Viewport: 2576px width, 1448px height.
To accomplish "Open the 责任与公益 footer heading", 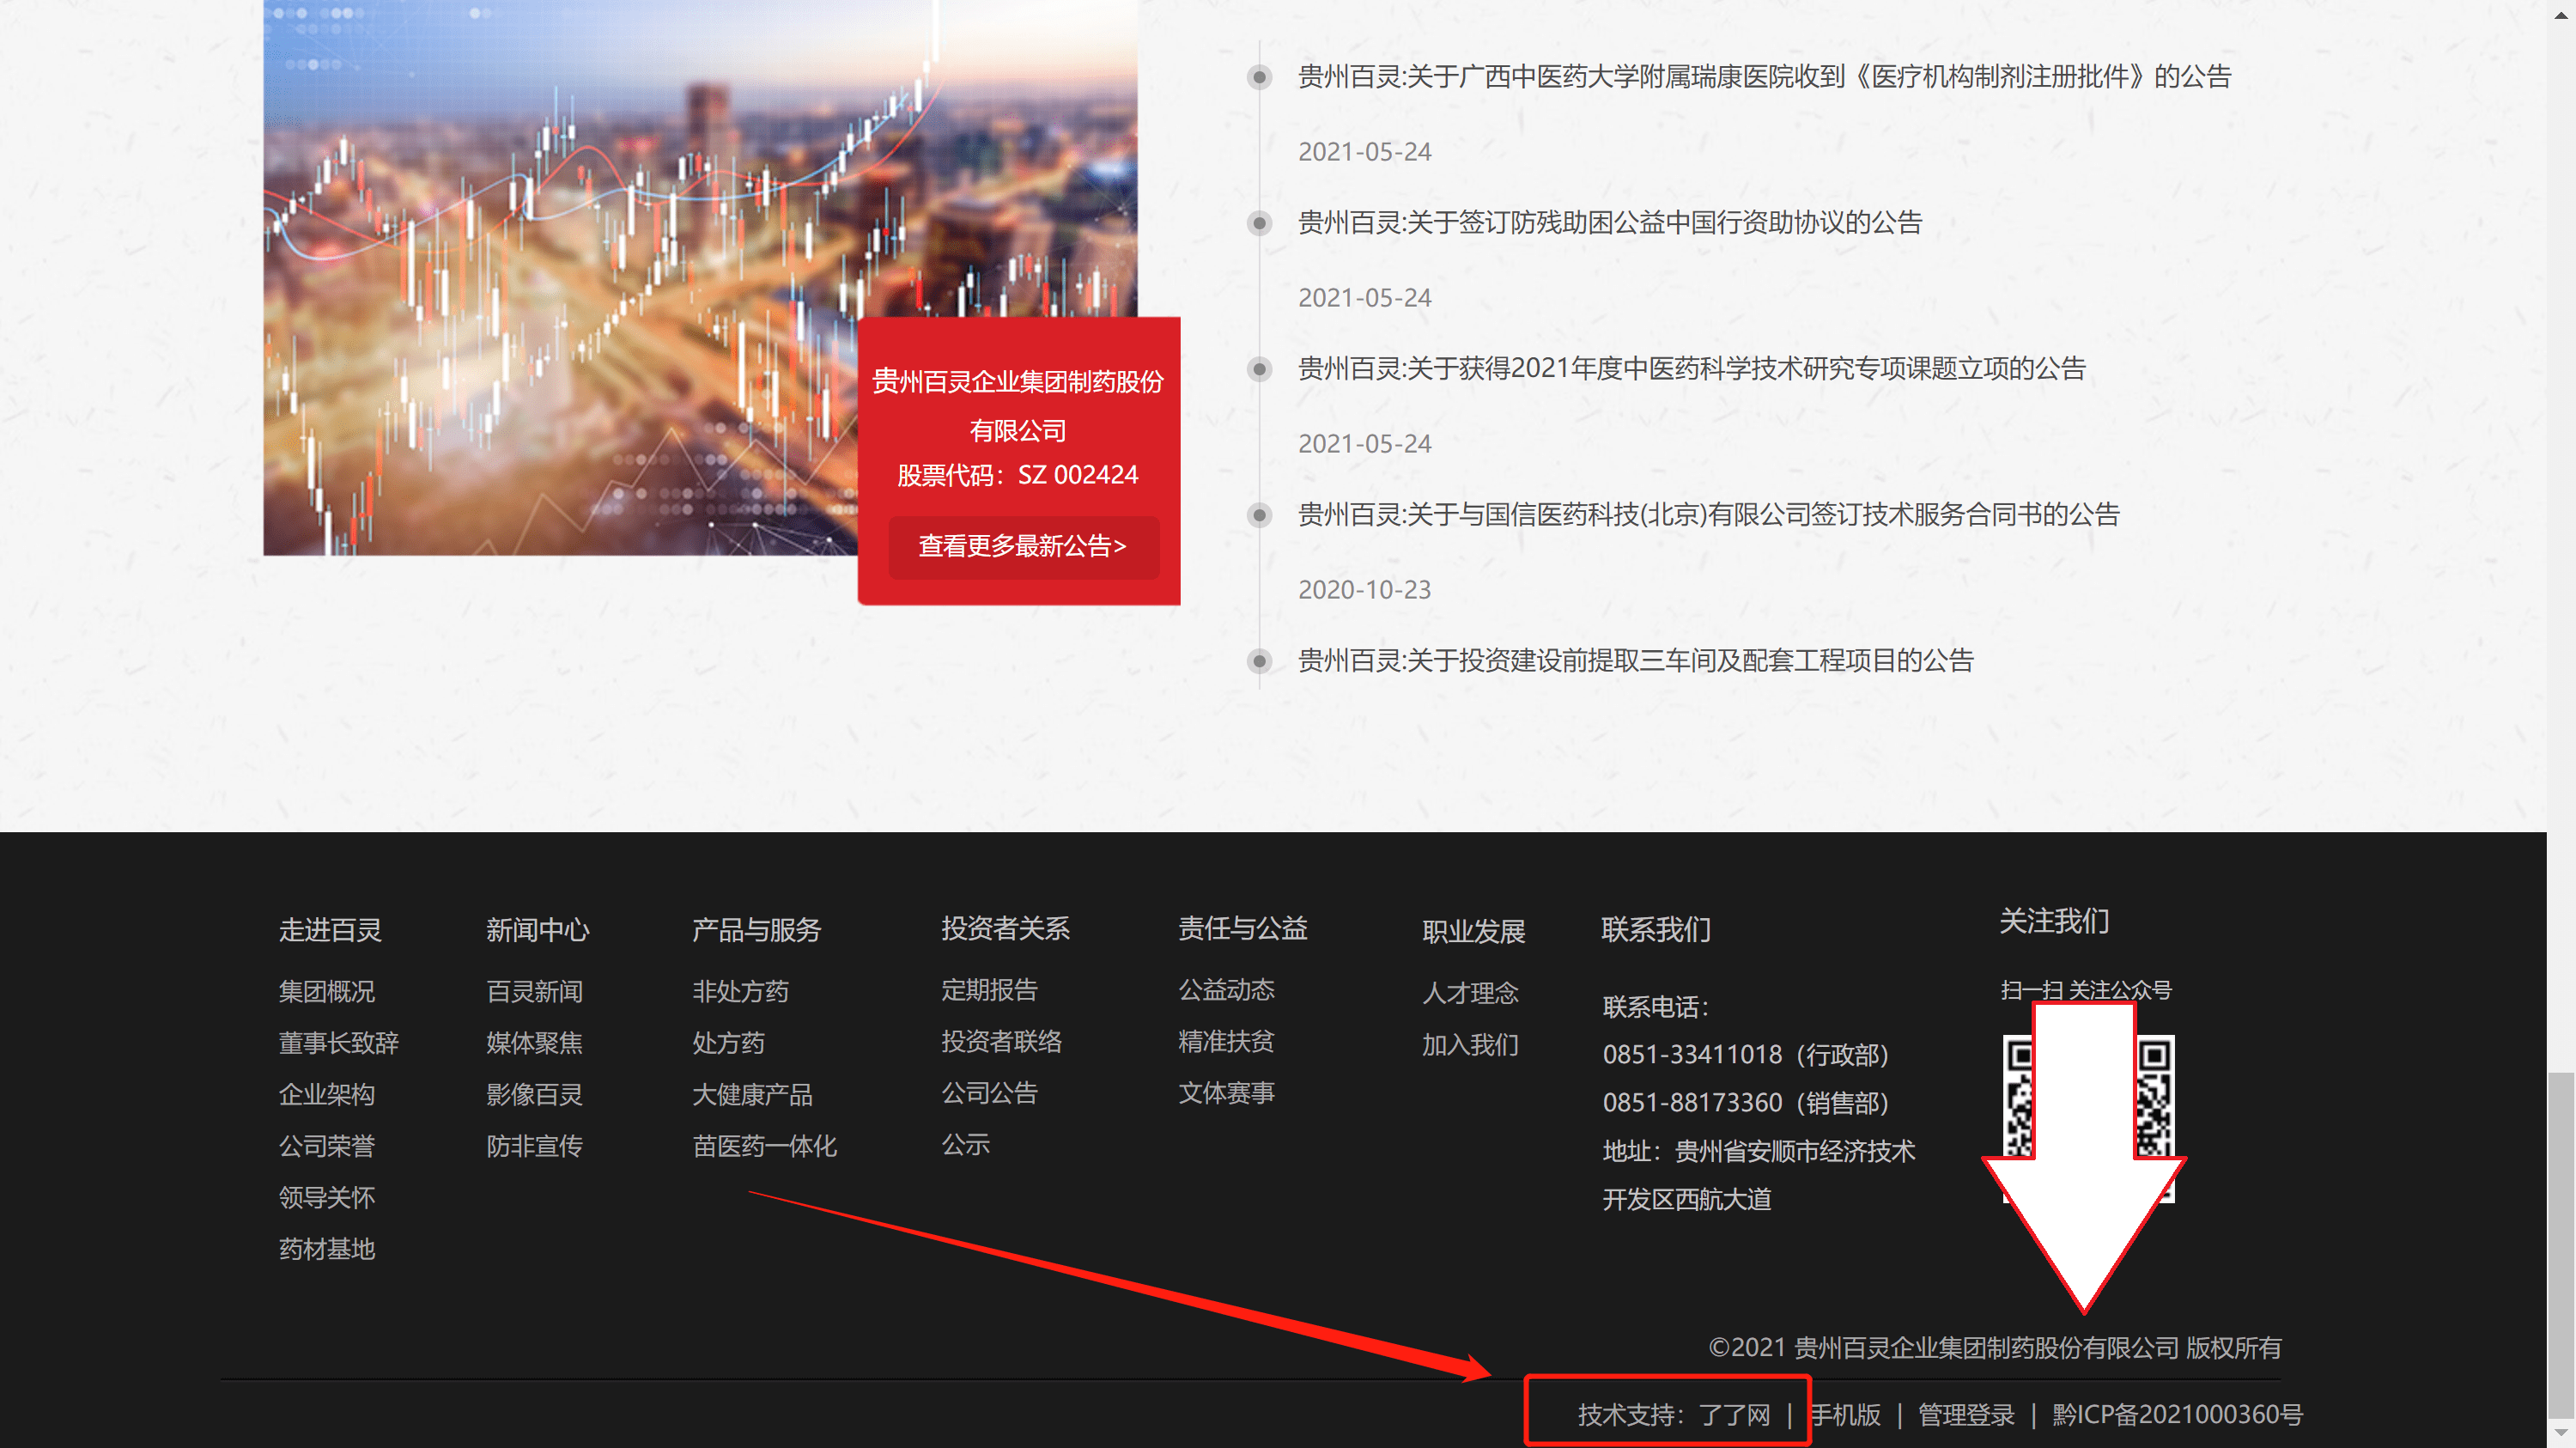I will [1242, 928].
